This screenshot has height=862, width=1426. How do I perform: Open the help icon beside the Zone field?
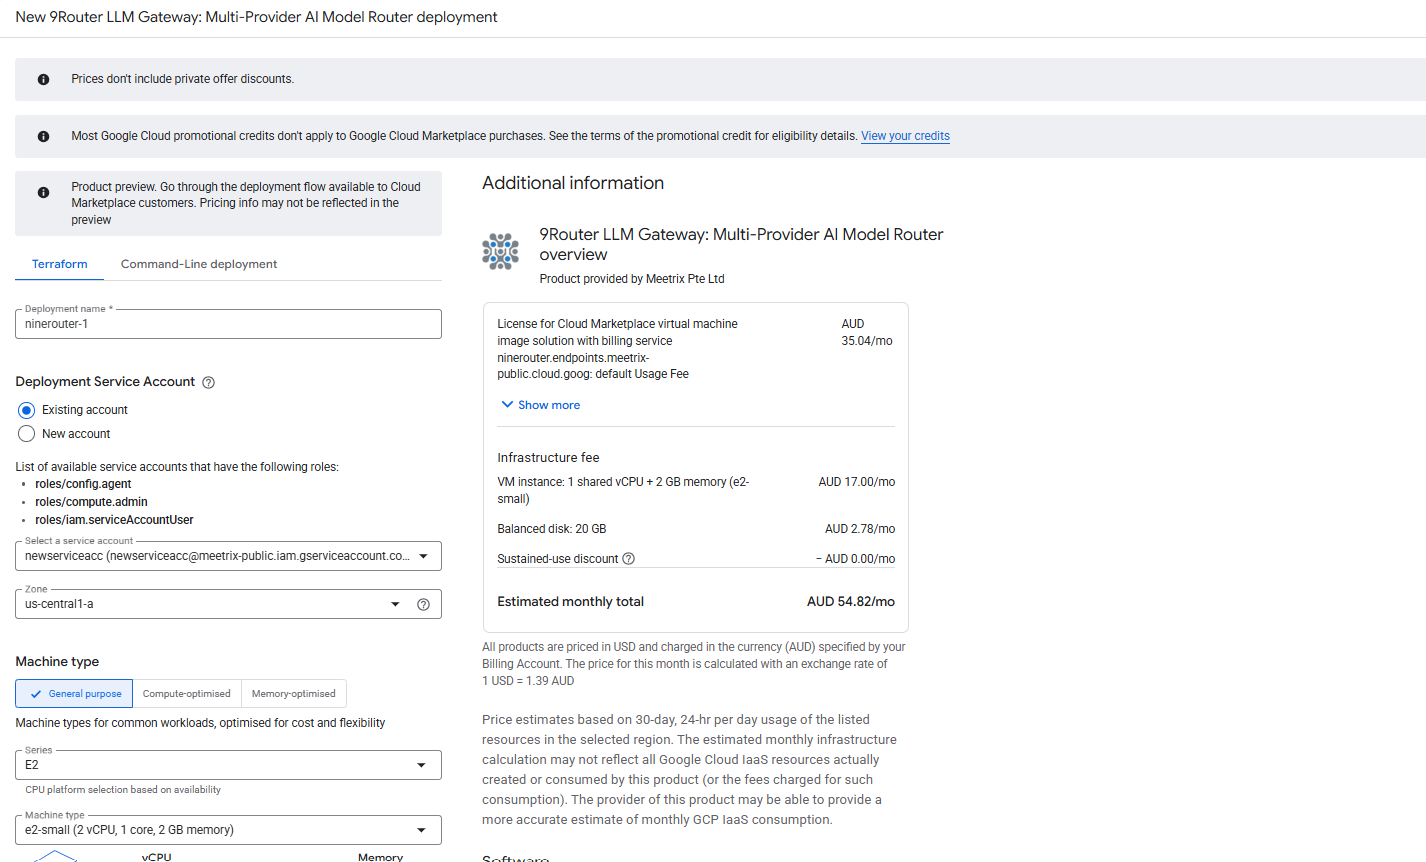(423, 604)
